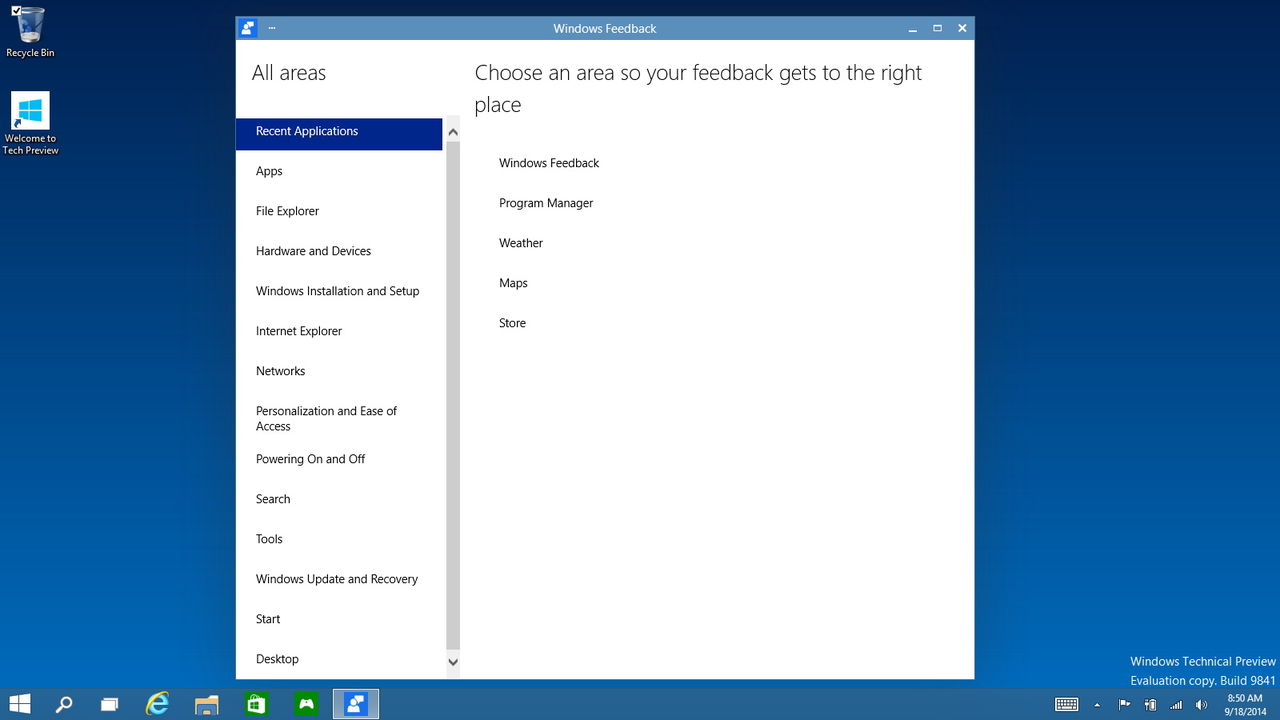Screen dimensions: 1280x720
Task: Open the Xbox app on the taskbar
Action: [x=306, y=704]
